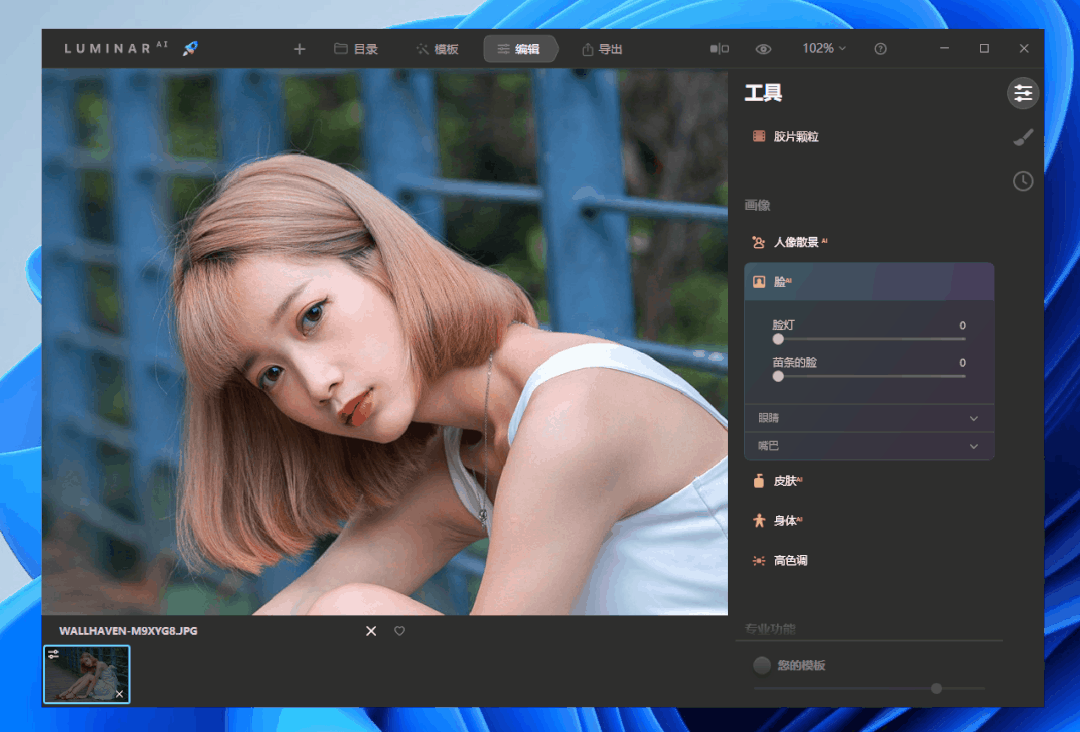Adjust the template amount slider

(936, 688)
